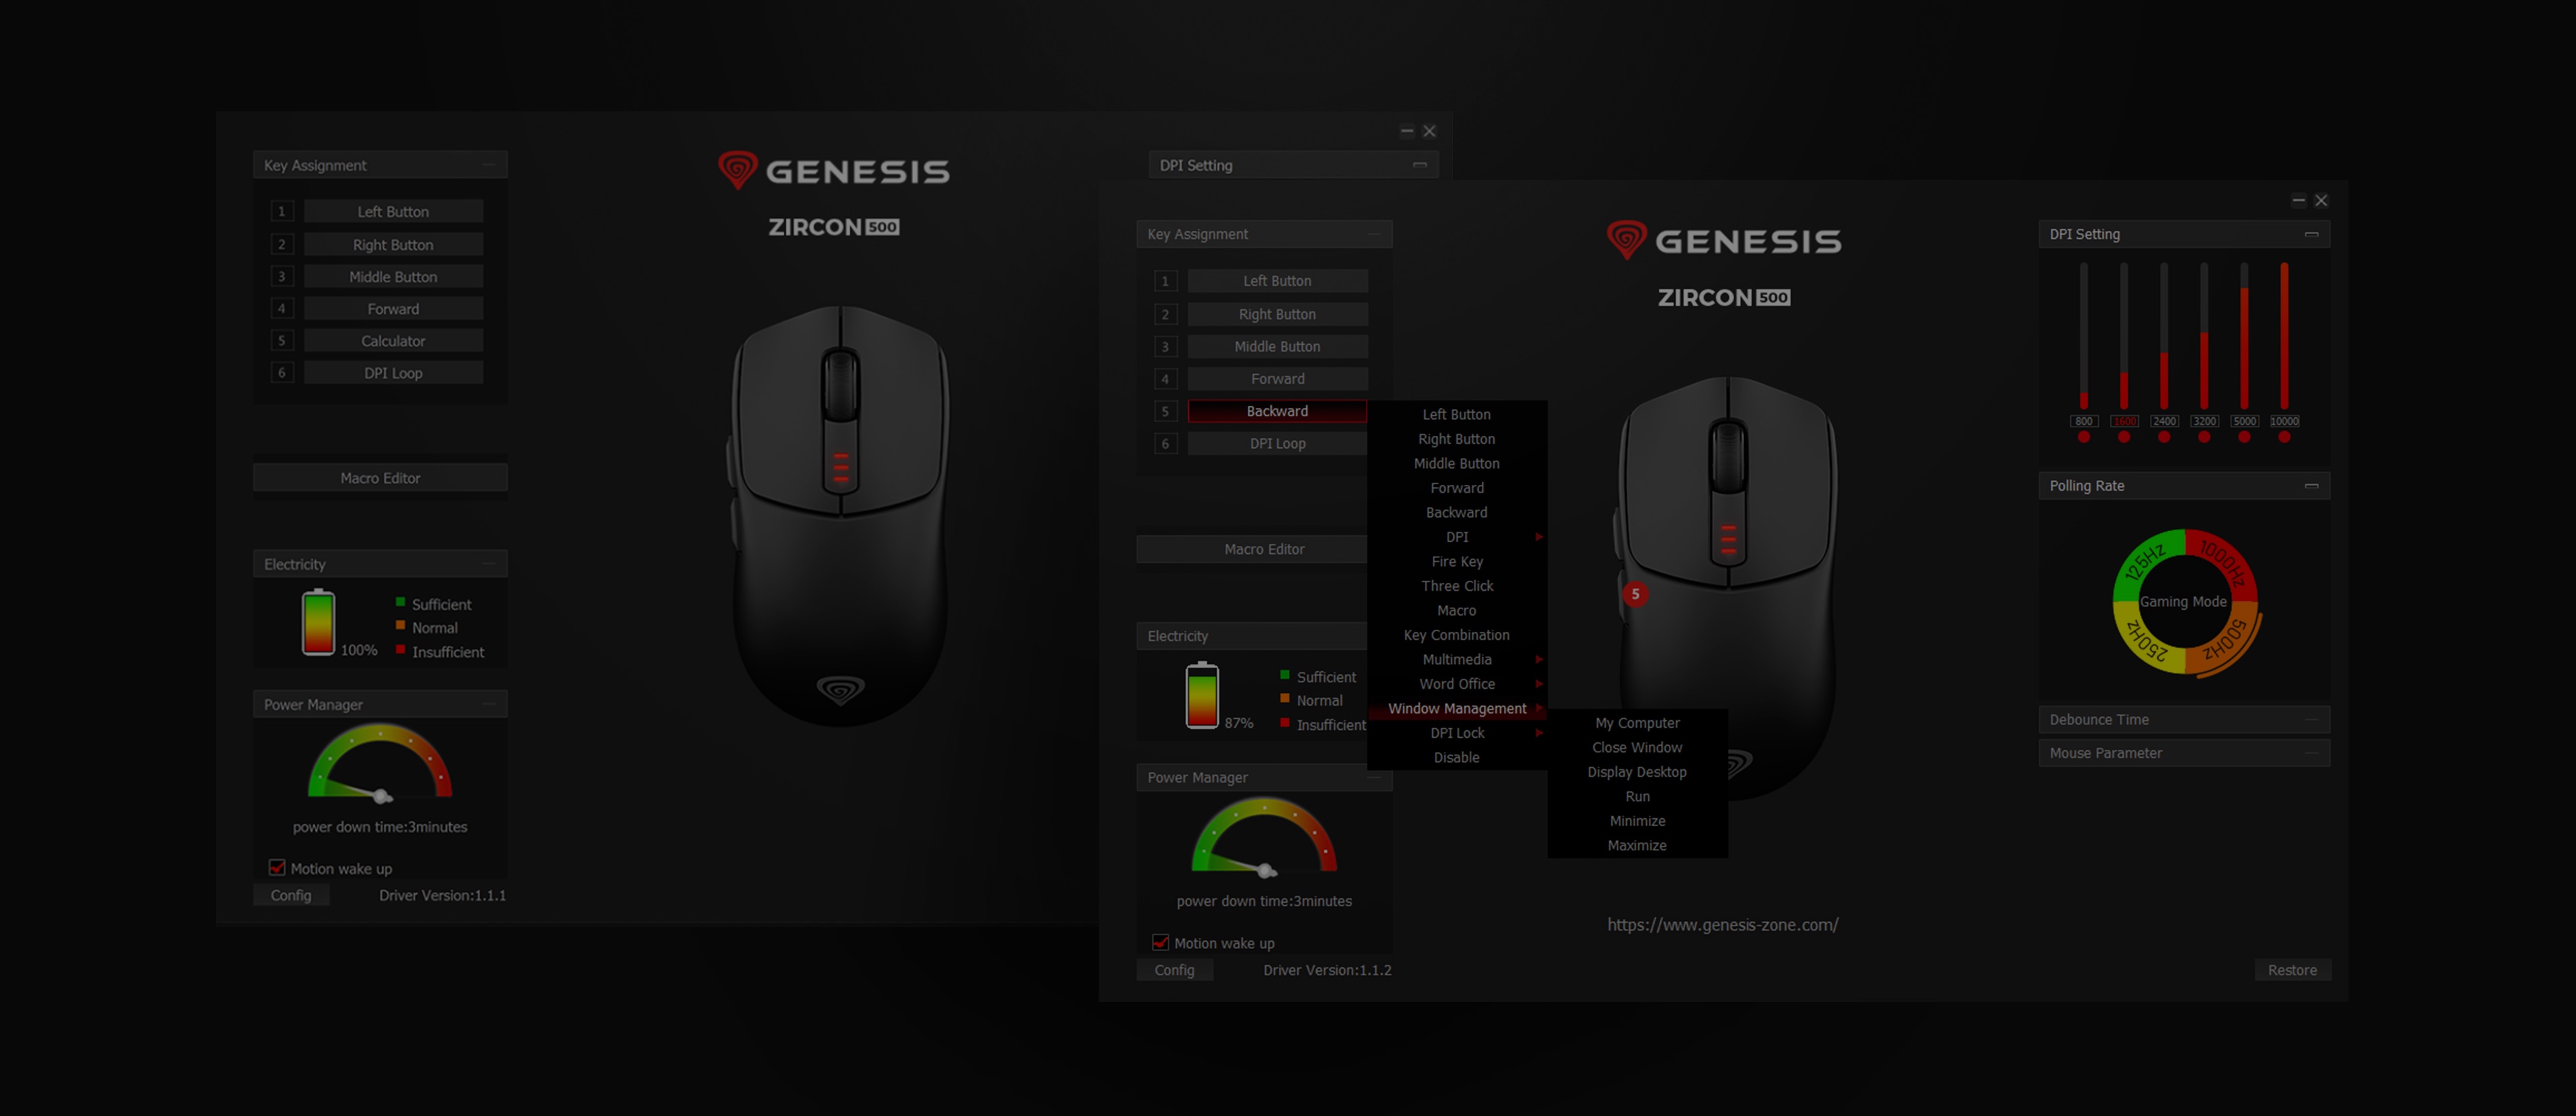Click the 1600 DPI value field
Image resolution: width=2576 pixels, height=1116 pixels.
(x=2124, y=421)
